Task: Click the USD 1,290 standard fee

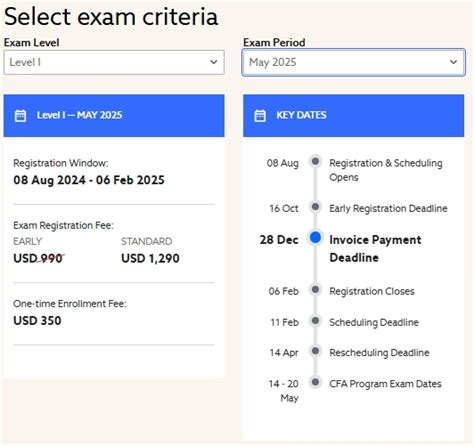Action: tap(150, 258)
